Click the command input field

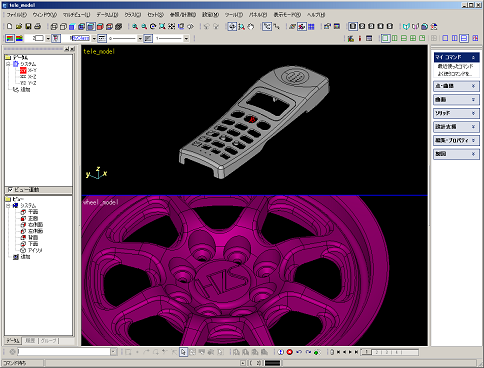click(x=64, y=352)
